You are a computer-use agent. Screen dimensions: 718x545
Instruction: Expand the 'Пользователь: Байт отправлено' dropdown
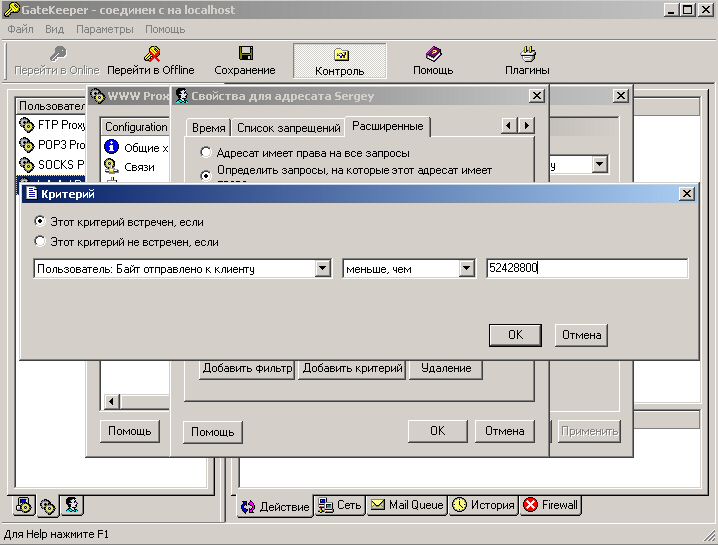pos(322,268)
